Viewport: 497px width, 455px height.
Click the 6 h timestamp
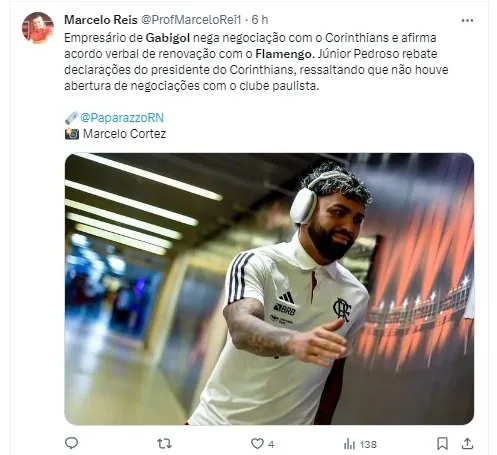coord(260,20)
